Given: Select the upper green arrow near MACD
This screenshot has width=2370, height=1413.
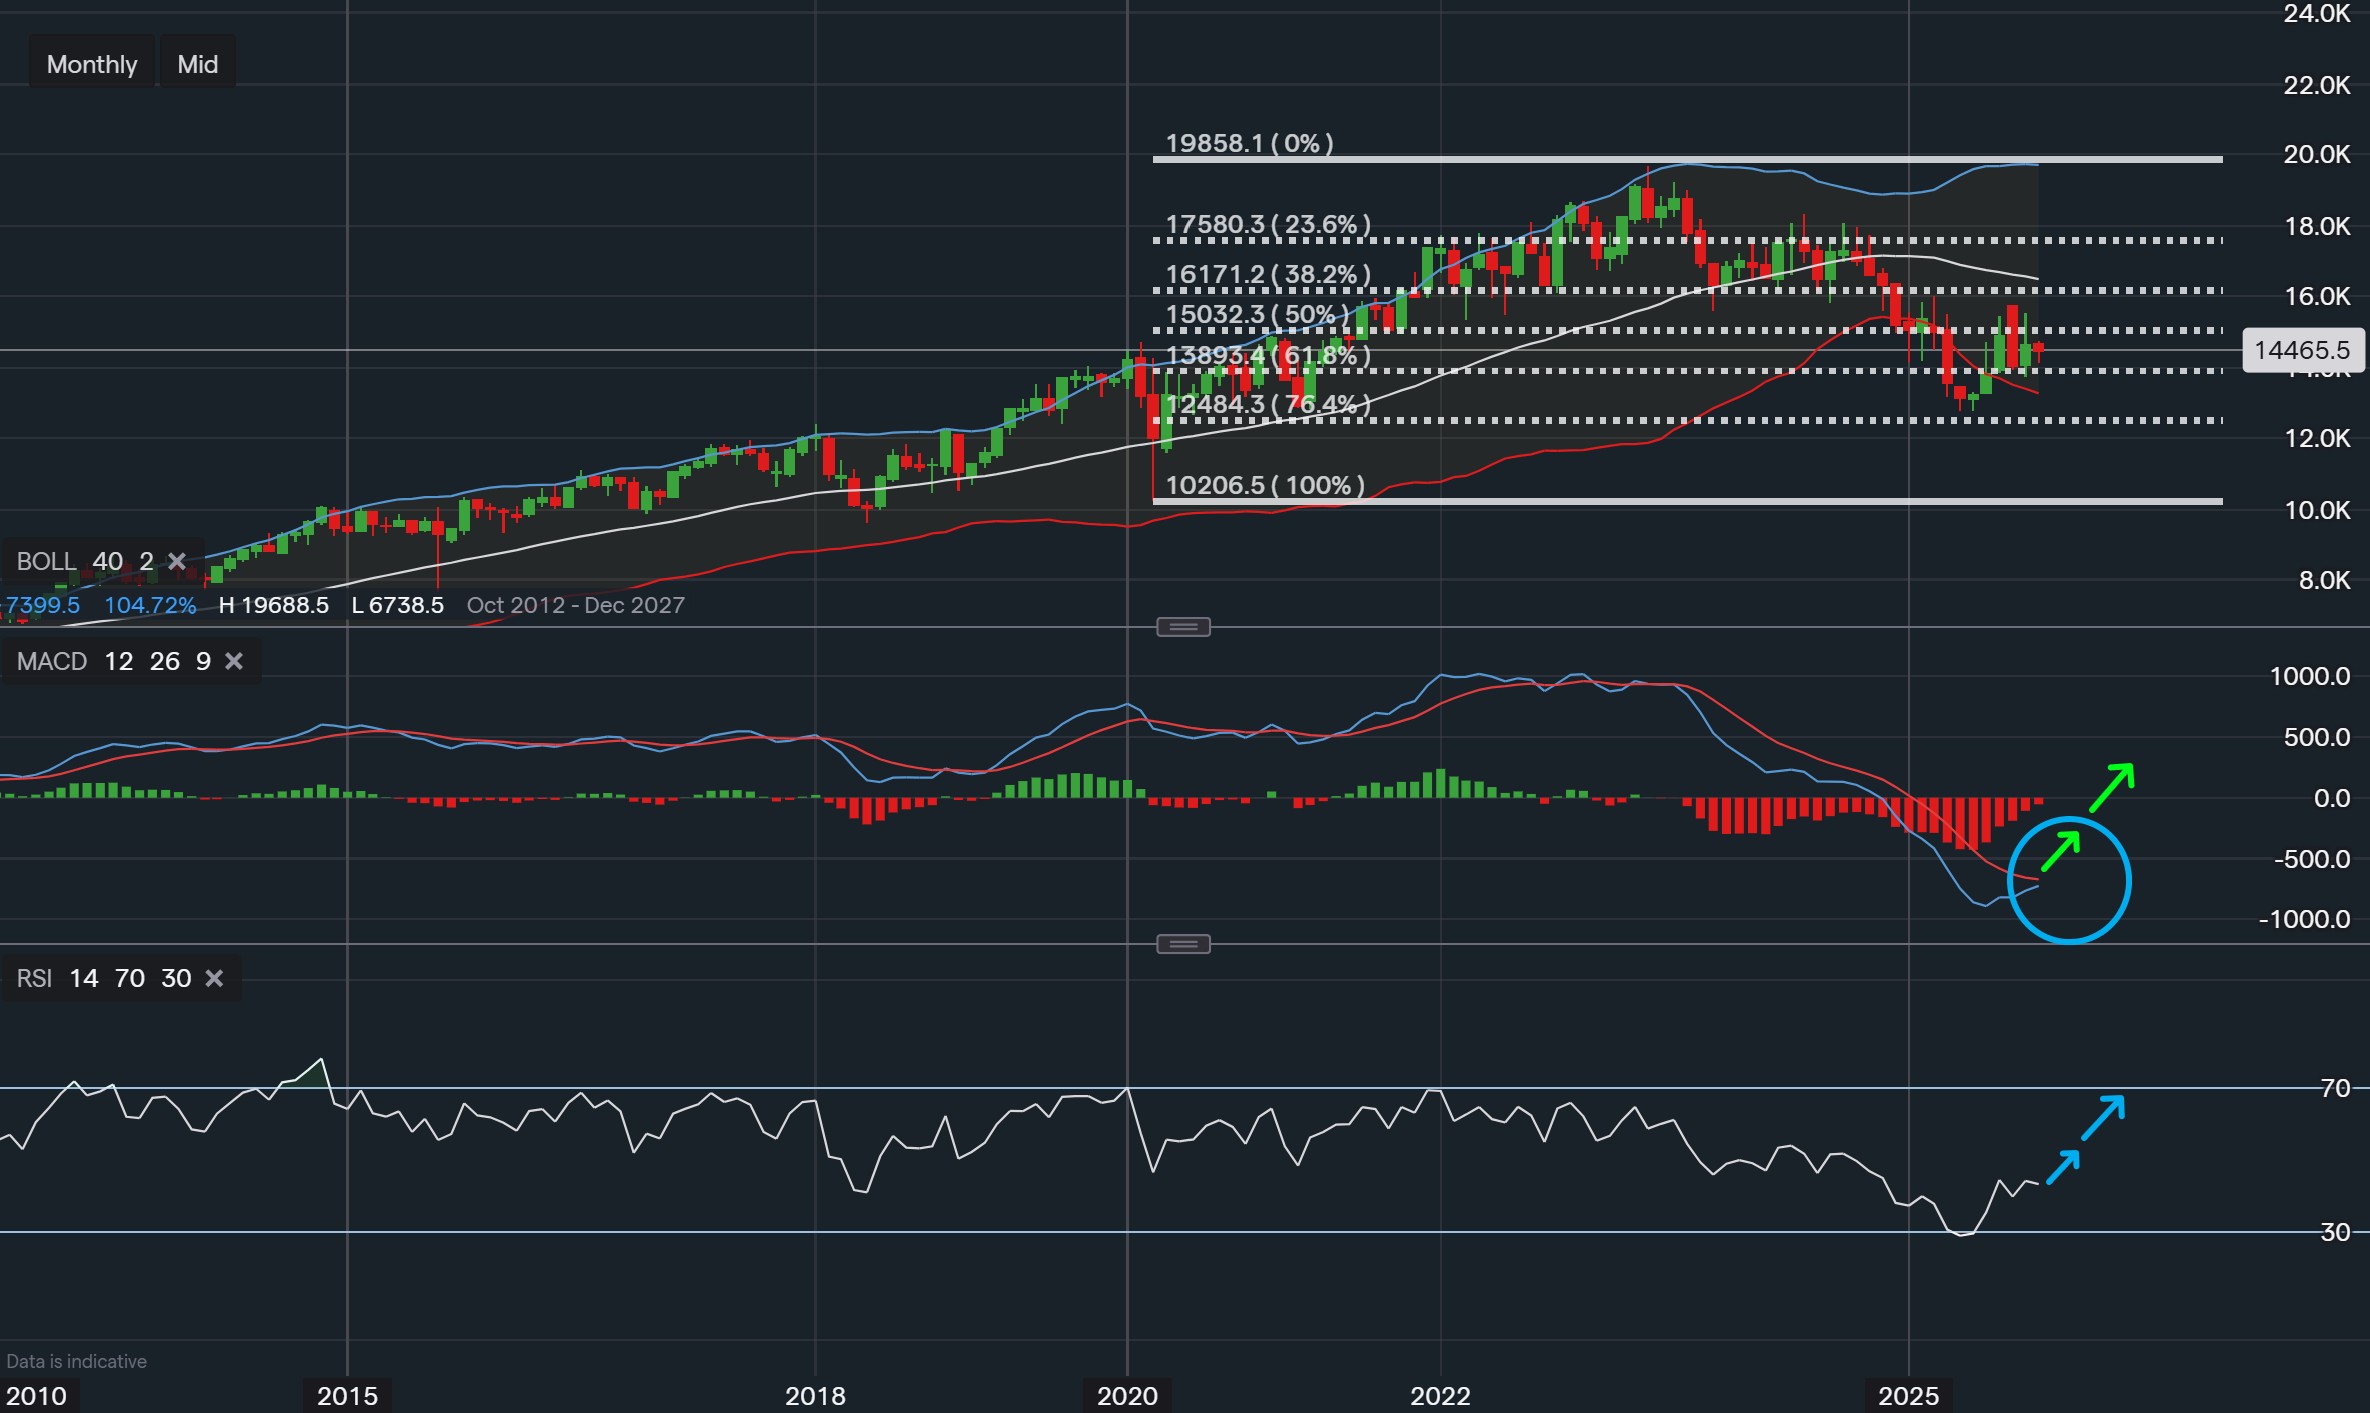Looking at the screenshot, I should 2111,787.
